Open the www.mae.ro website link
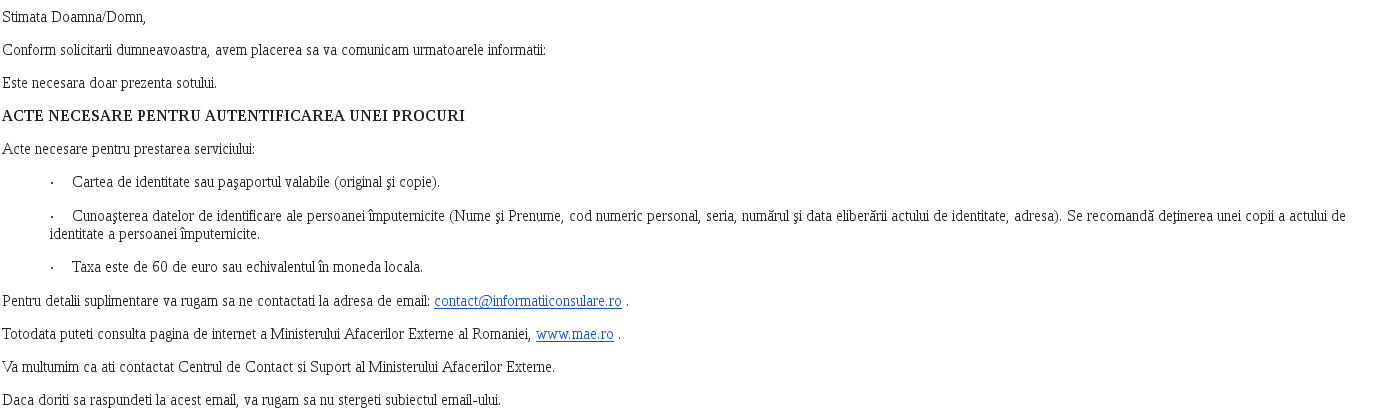This screenshot has height=413, width=1375. [x=575, y=334]
